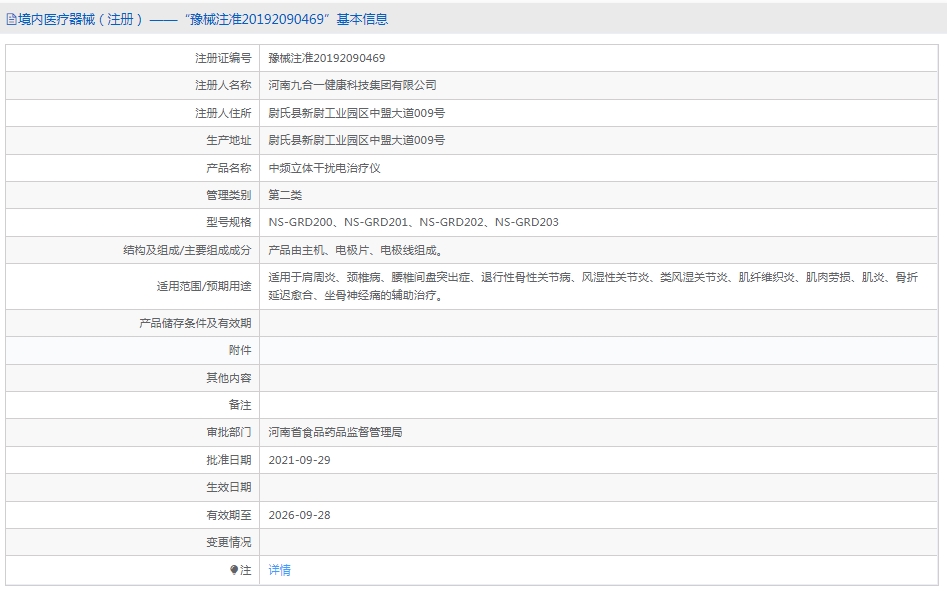Select 河南省食品药品监督管理局 value

pos(335,432)
